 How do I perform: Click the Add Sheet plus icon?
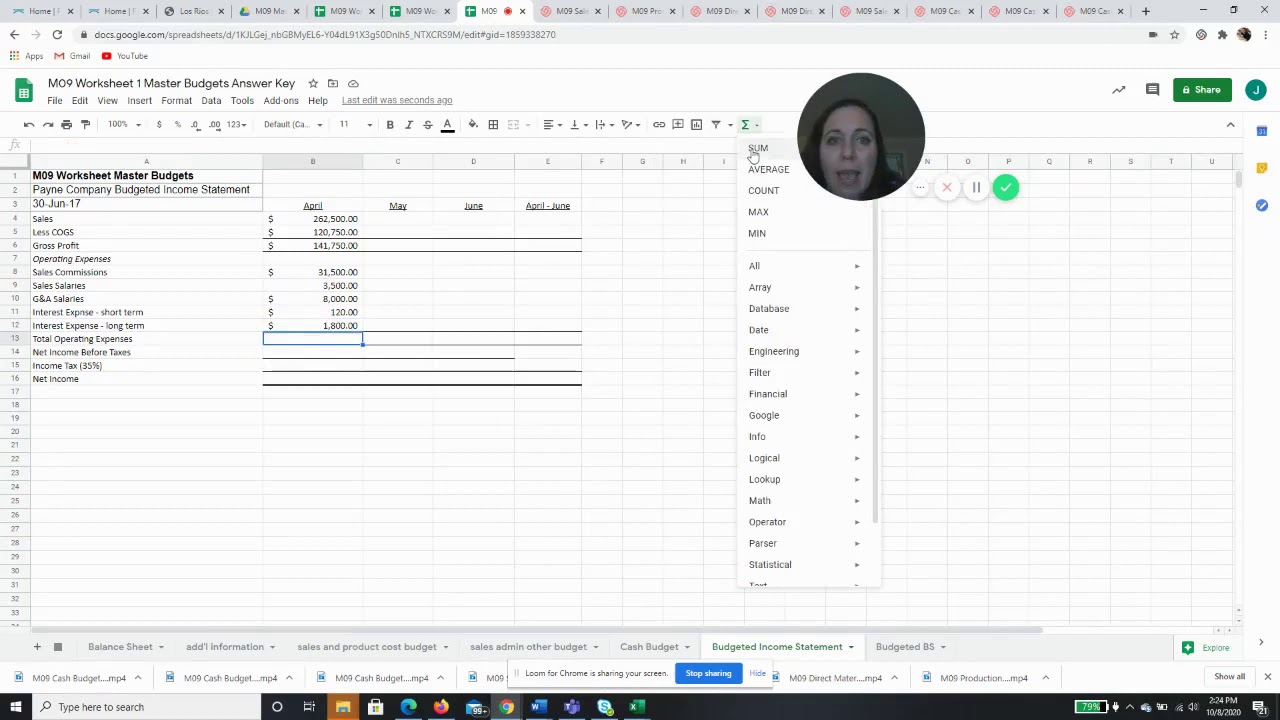pyautogui.click(x=37, y=647)
